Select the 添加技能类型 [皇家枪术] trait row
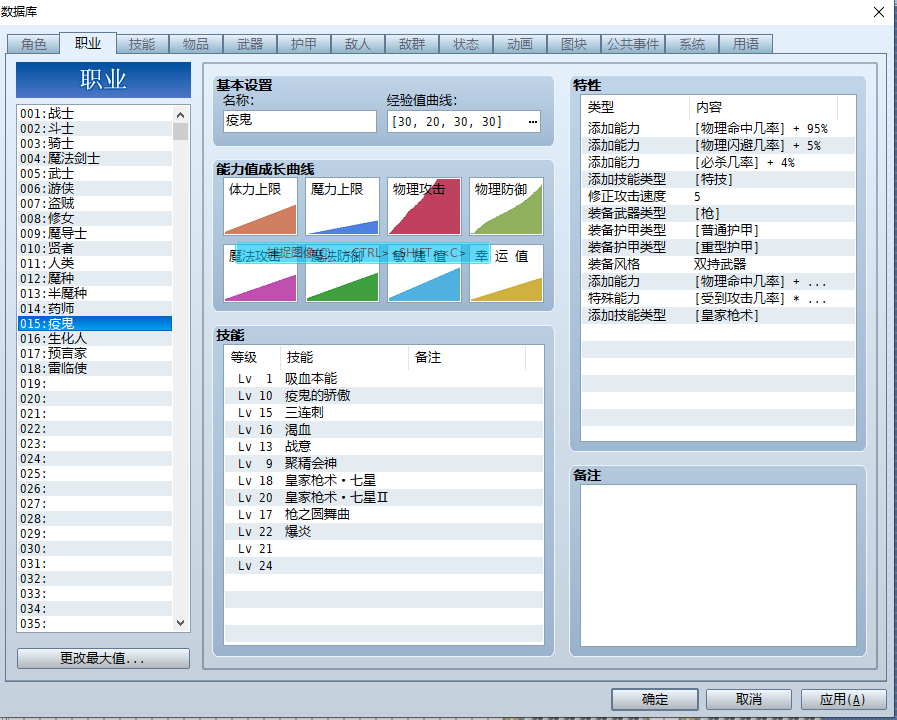Image resolution: width=897 pixels, height=720 pixels. click(x=718, y=315)
